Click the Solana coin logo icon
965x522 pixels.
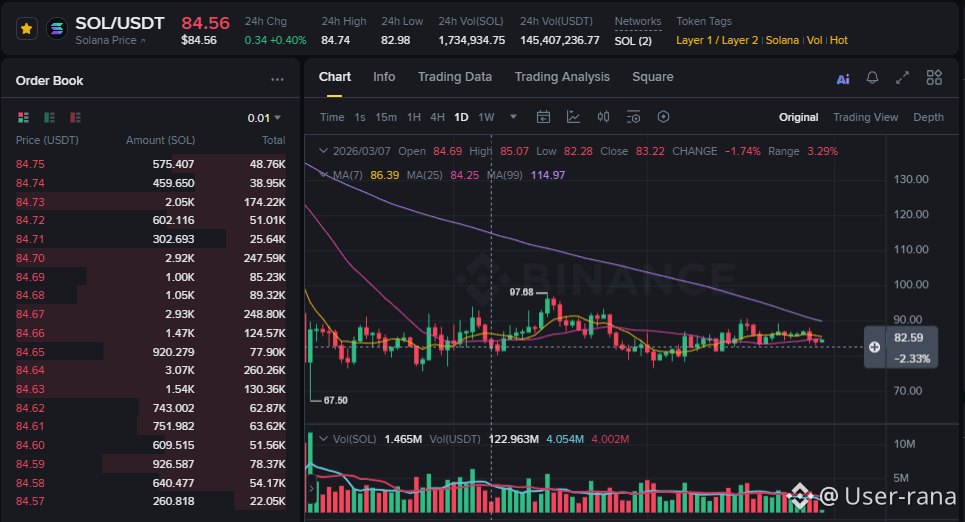pyautogui.click(x=57, y=29)
